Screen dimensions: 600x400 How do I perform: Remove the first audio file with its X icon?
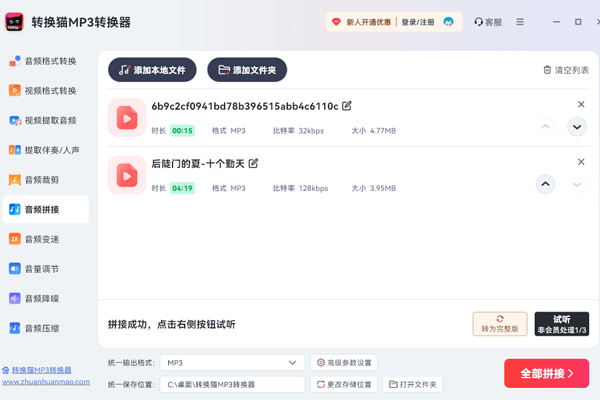pyautogui.click(x=581, y=105)
